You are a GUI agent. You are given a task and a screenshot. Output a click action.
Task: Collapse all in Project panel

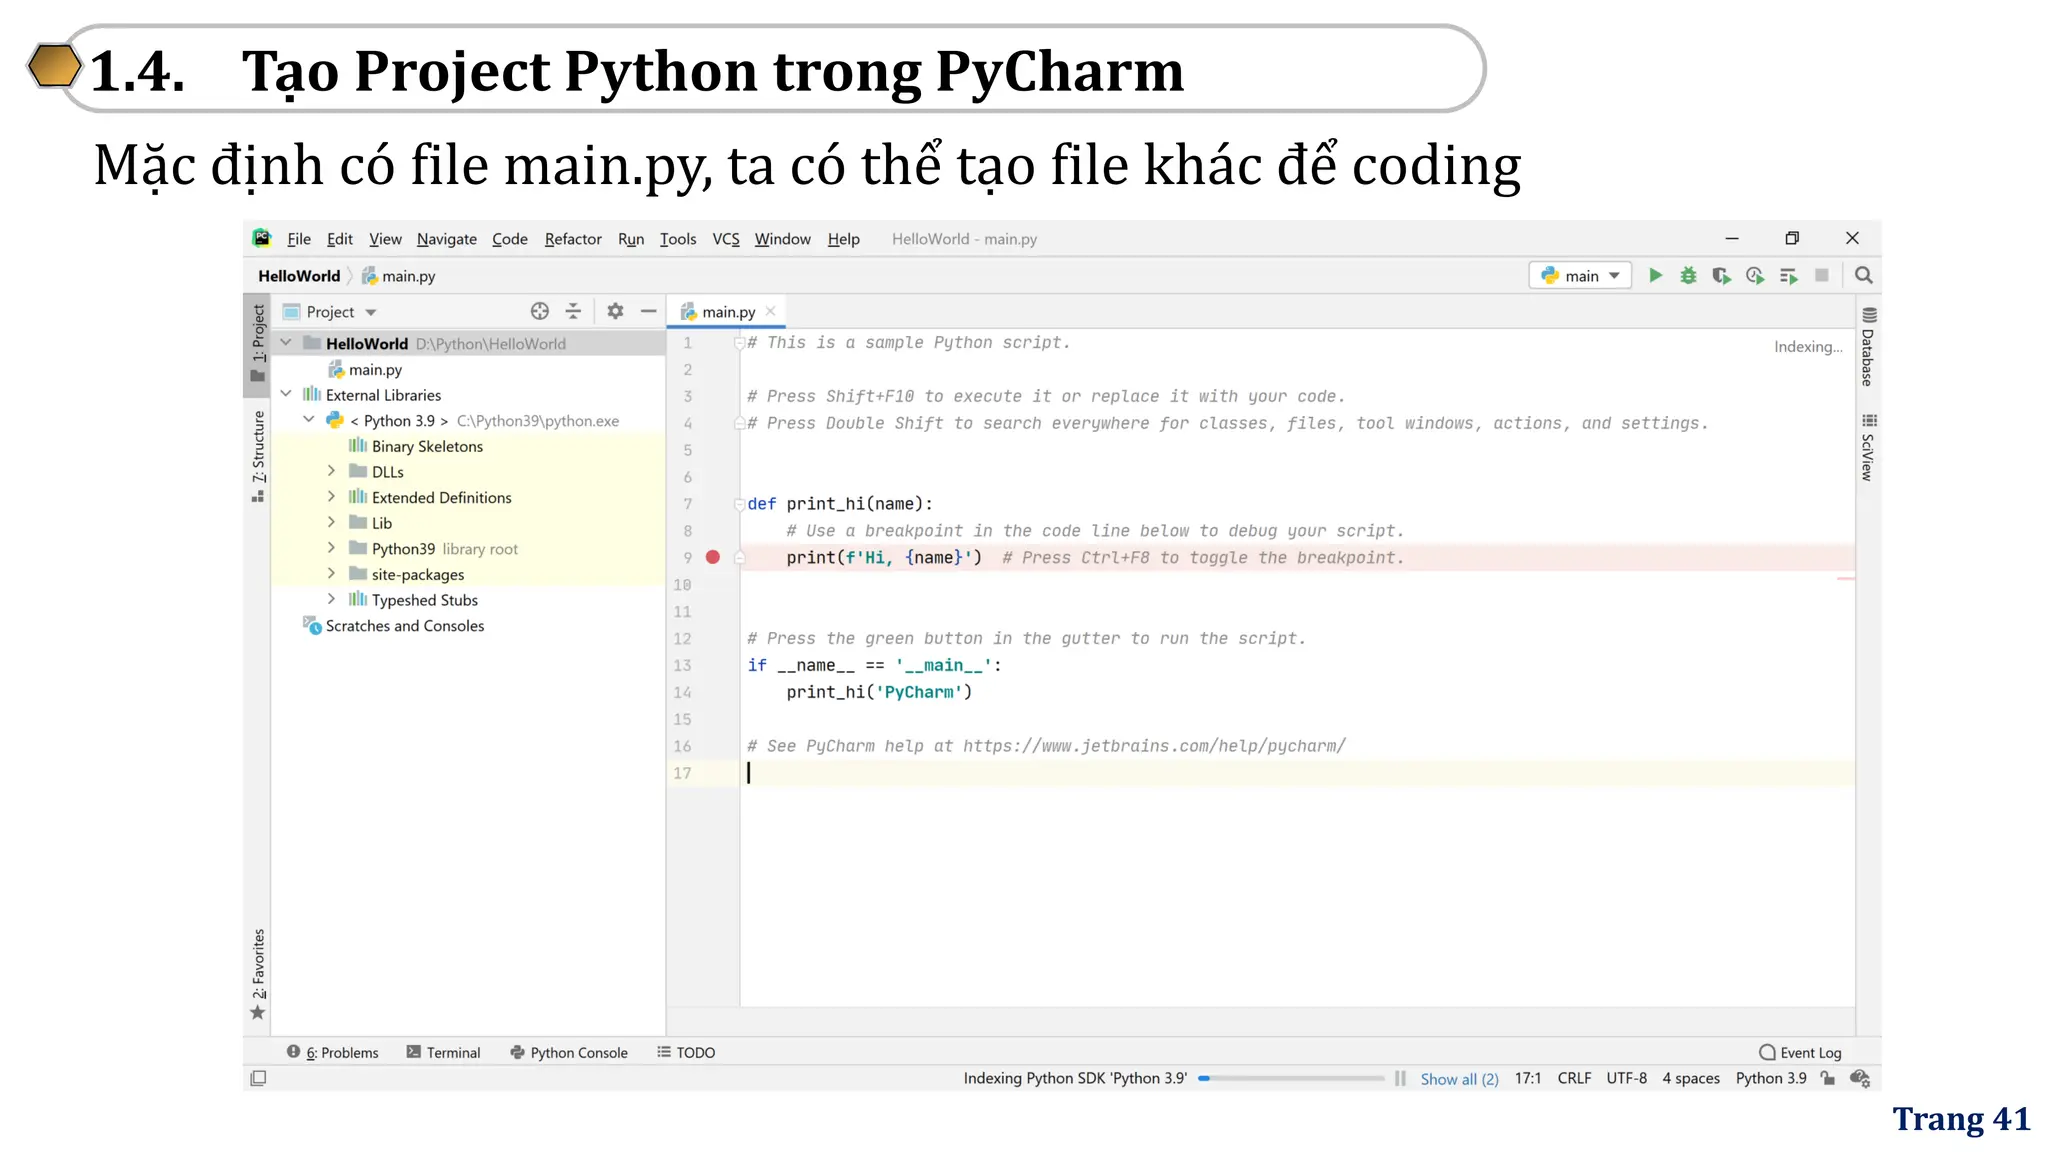(x=573, y=311)
